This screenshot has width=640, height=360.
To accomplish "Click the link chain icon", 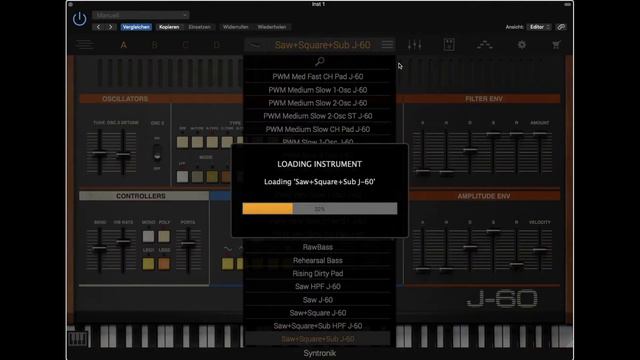I will tap(561, 27).
